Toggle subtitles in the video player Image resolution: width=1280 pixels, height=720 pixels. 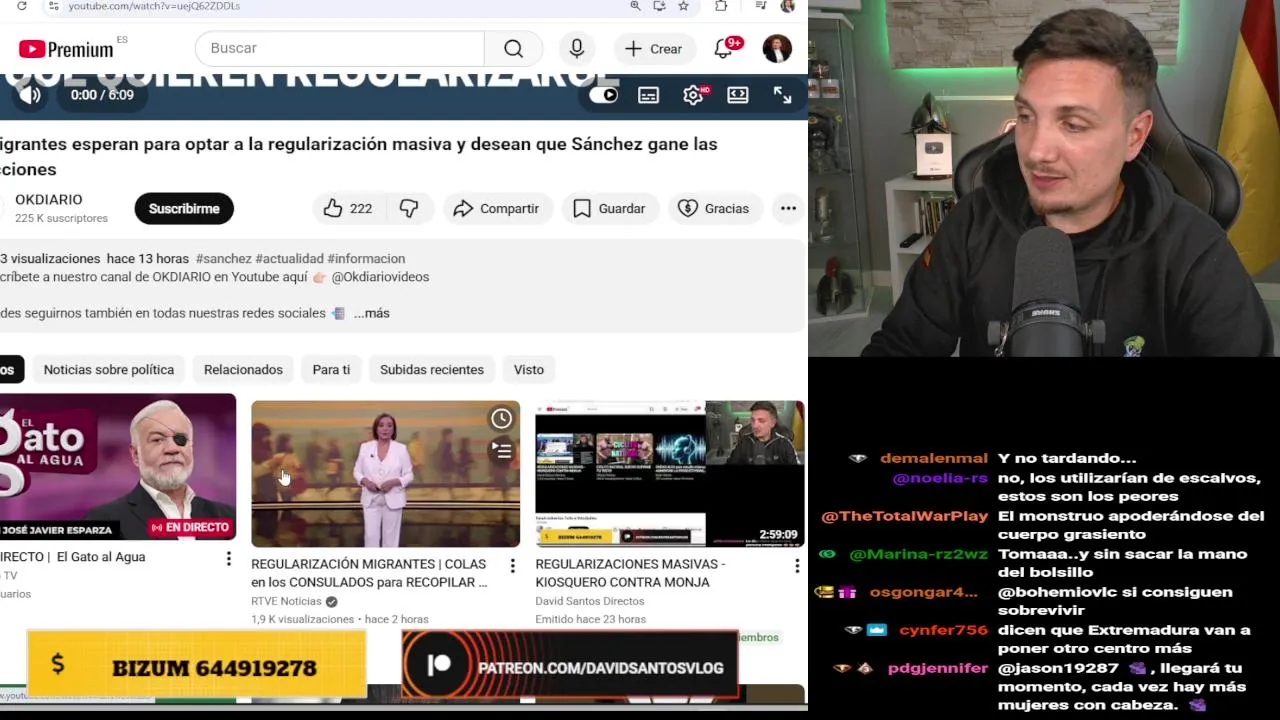click(648, 95)
